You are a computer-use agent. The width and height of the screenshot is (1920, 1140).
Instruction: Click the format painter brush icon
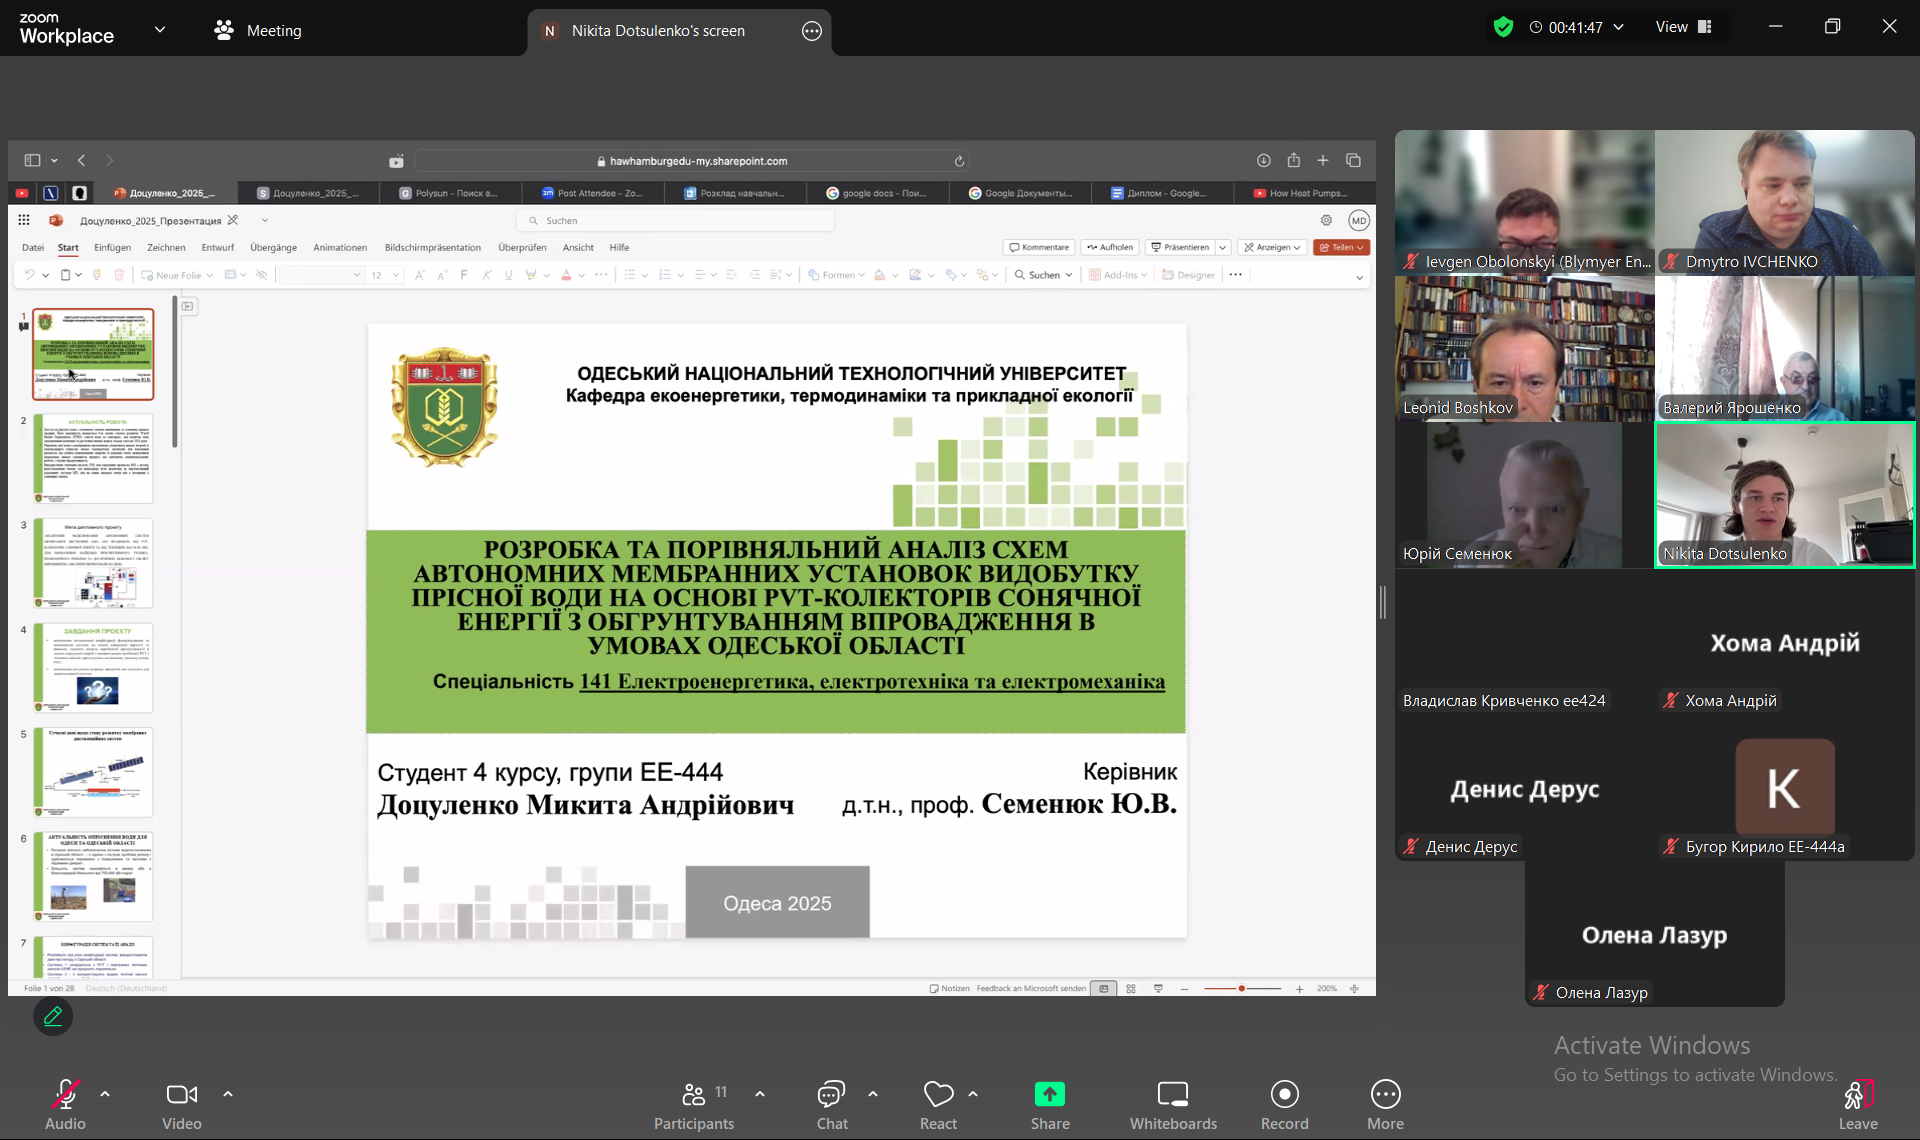point(97,275)
